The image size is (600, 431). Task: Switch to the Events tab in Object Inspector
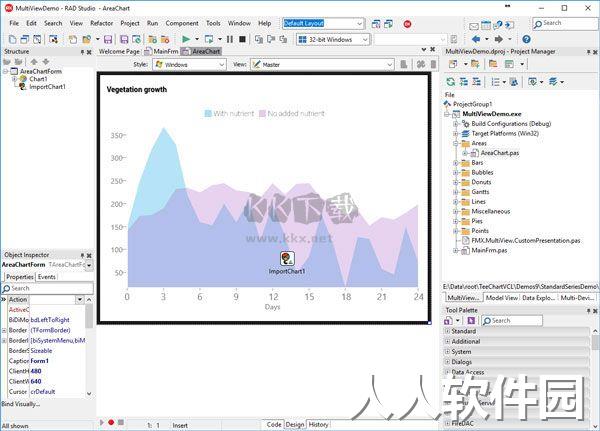47,277
